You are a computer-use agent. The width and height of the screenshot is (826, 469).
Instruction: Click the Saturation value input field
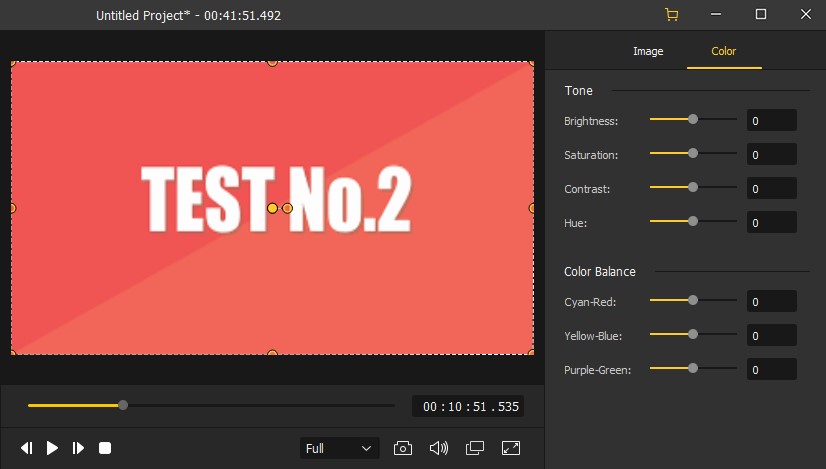tap(771, 155)
